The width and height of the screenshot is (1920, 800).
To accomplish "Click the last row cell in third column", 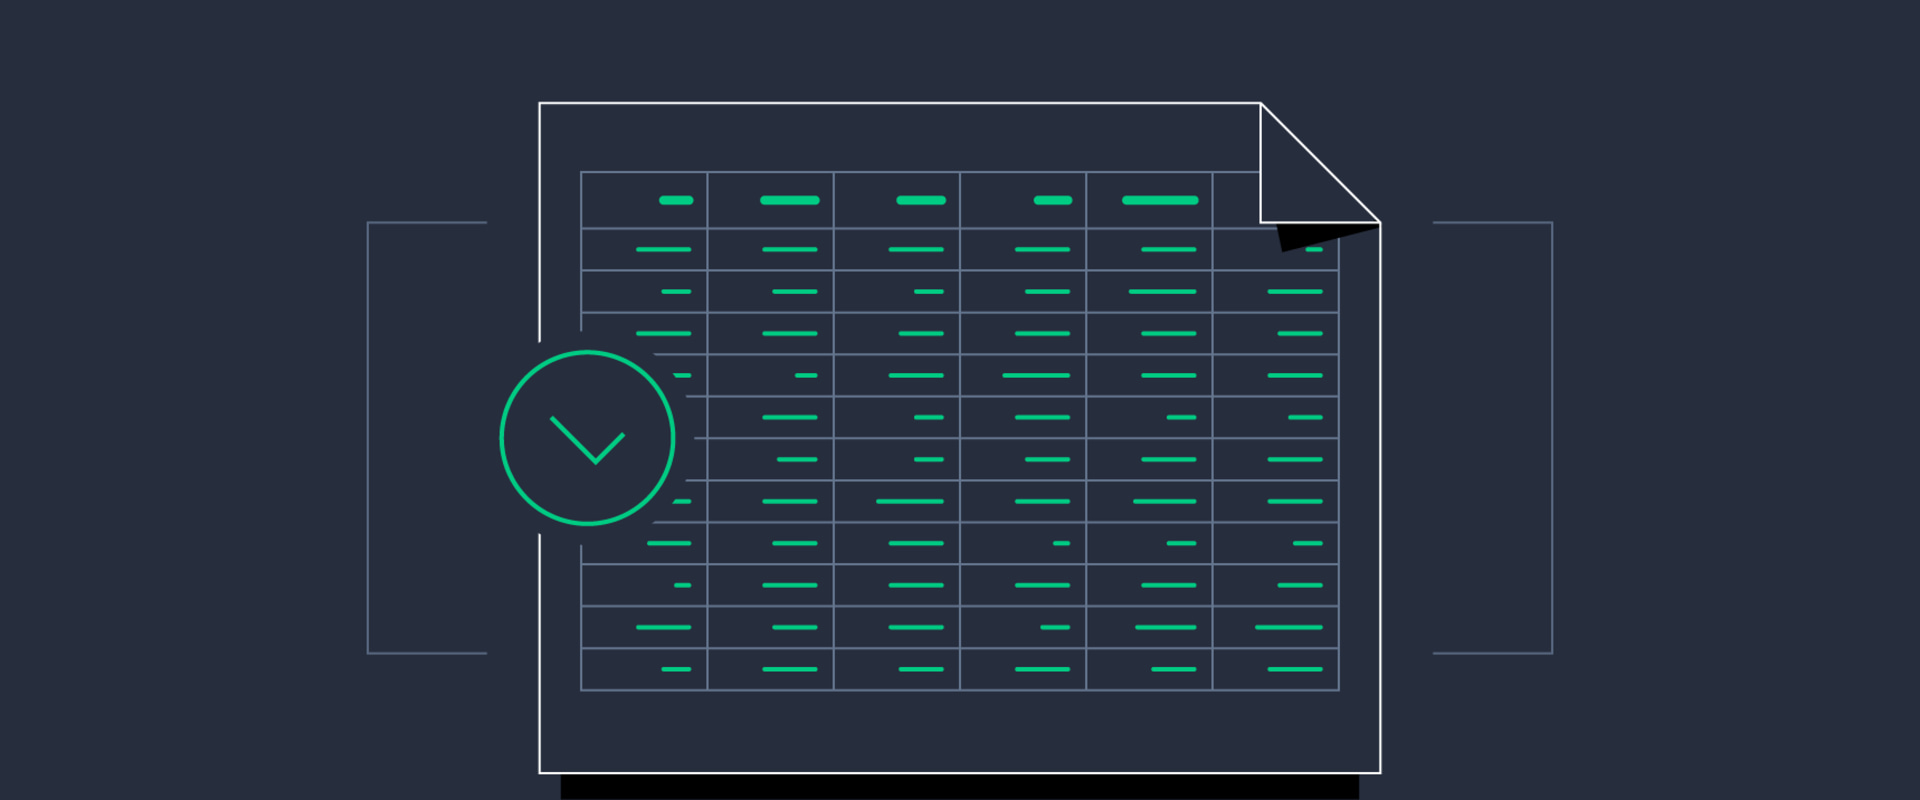I will click(x=897, y=669).
